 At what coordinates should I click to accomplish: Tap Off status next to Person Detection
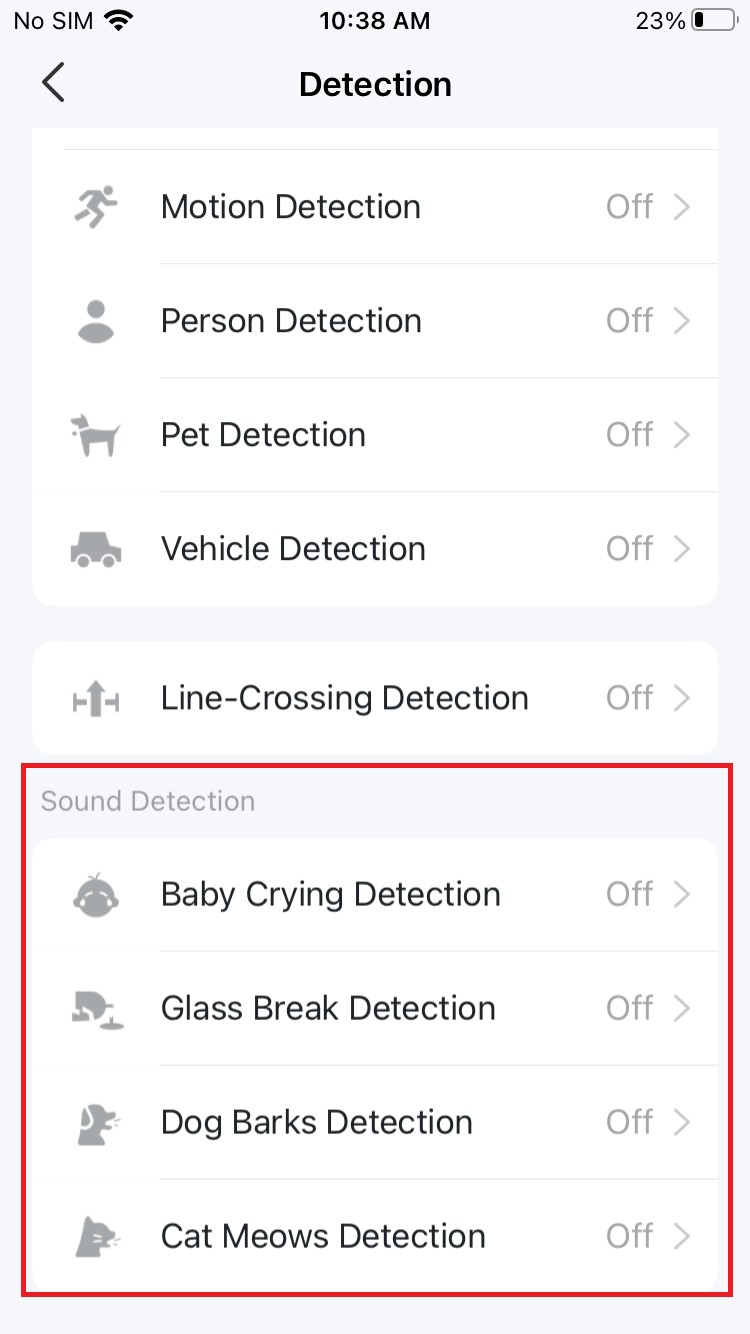pyautogui.click(x=630, y=321)
